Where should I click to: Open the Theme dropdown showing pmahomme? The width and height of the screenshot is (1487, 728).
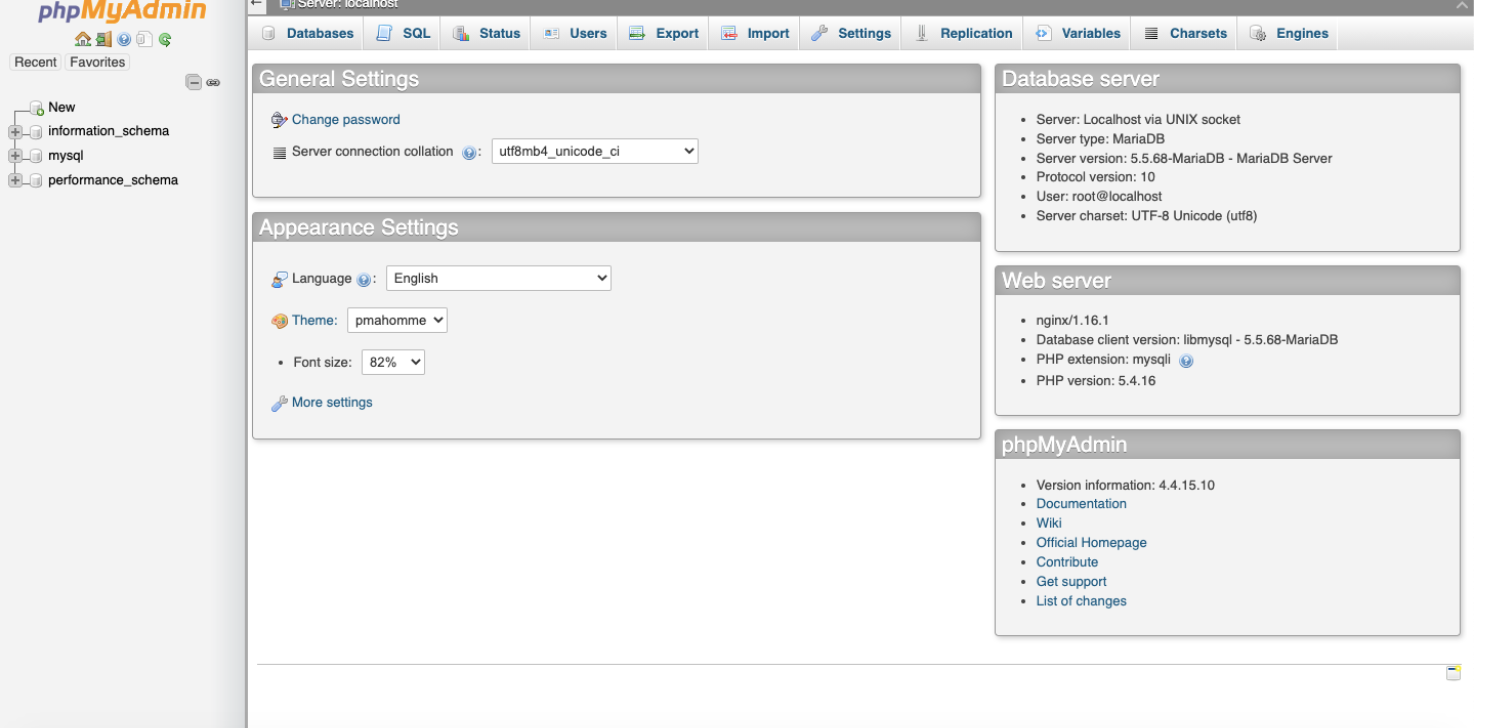click(397, 320)
